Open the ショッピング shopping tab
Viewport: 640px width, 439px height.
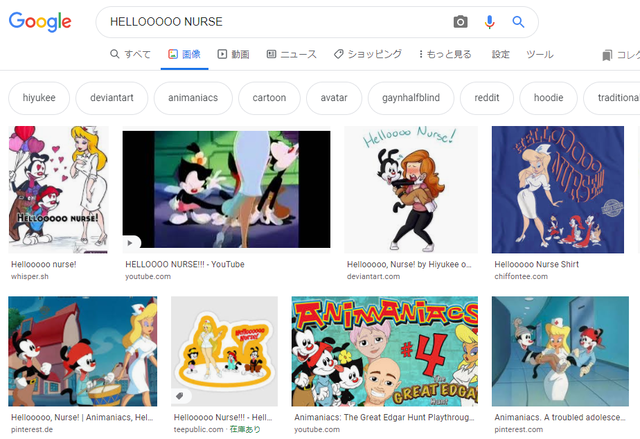click(367, 54)
